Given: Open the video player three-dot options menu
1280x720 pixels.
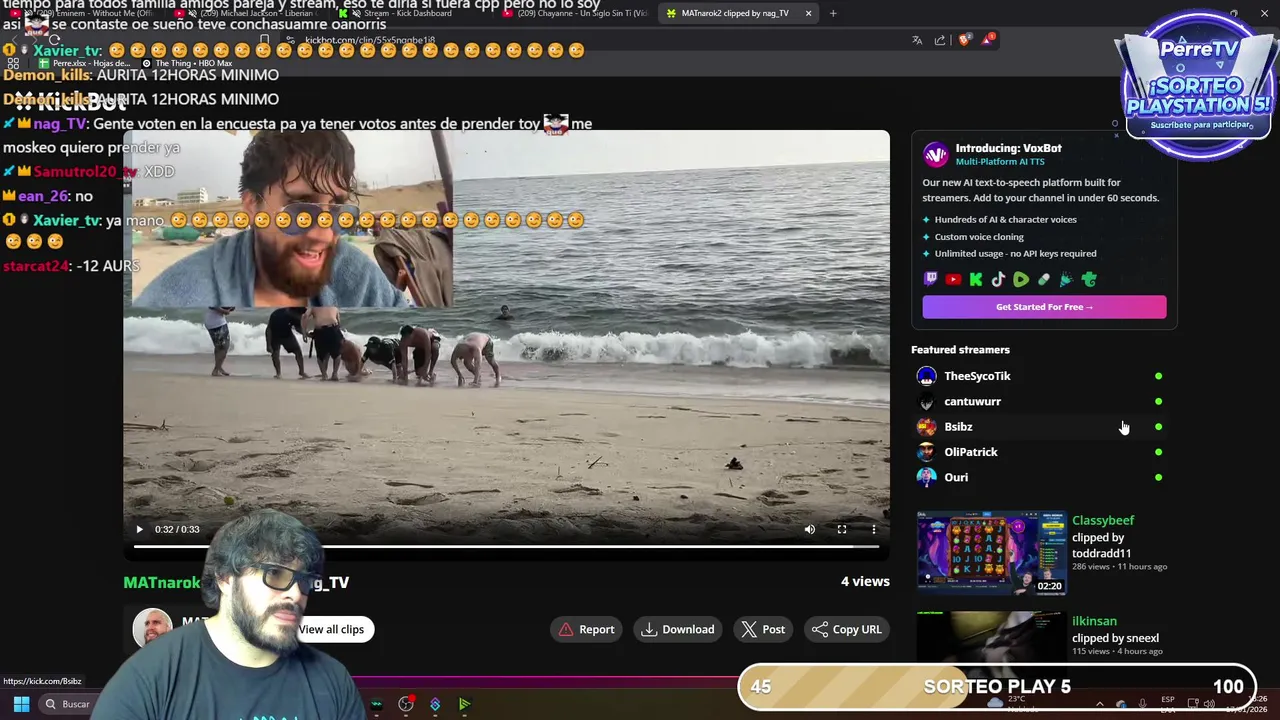Looking at the screenshot, I should [x=874, y=529].
